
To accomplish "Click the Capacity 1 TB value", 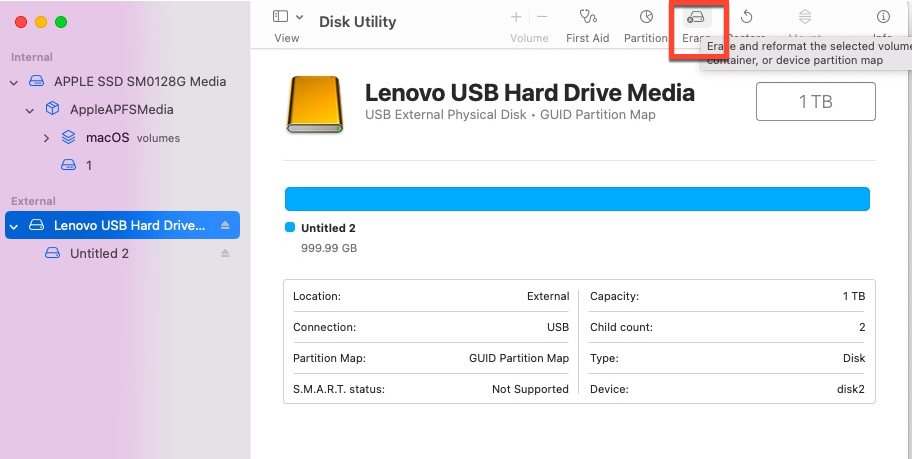I will coord(854,296).
